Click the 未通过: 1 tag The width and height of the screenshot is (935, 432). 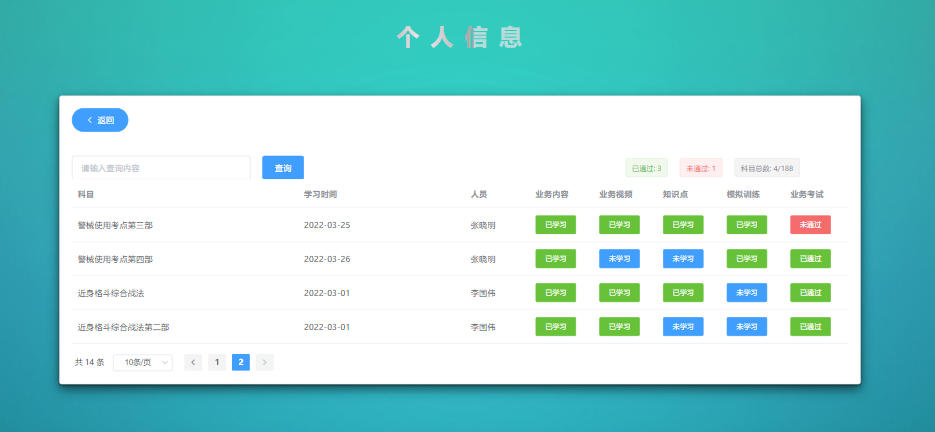(x=701, y=168)
